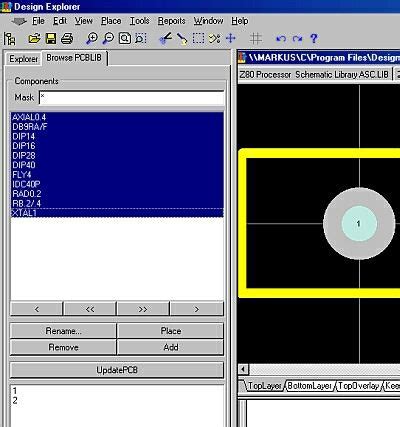Image resolution: width=400 pixels, height=427 pixels.
Task: Click the down arrow icon left of File
Action: 19,22
